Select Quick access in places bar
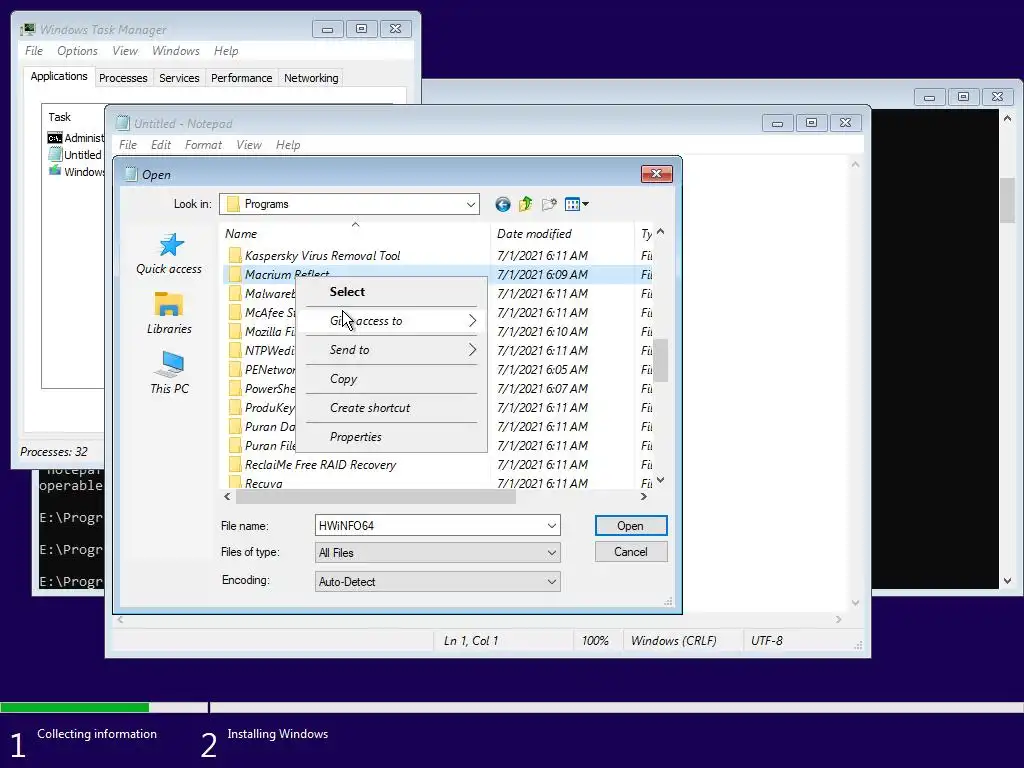1024x768 pixels. [169, 254]
